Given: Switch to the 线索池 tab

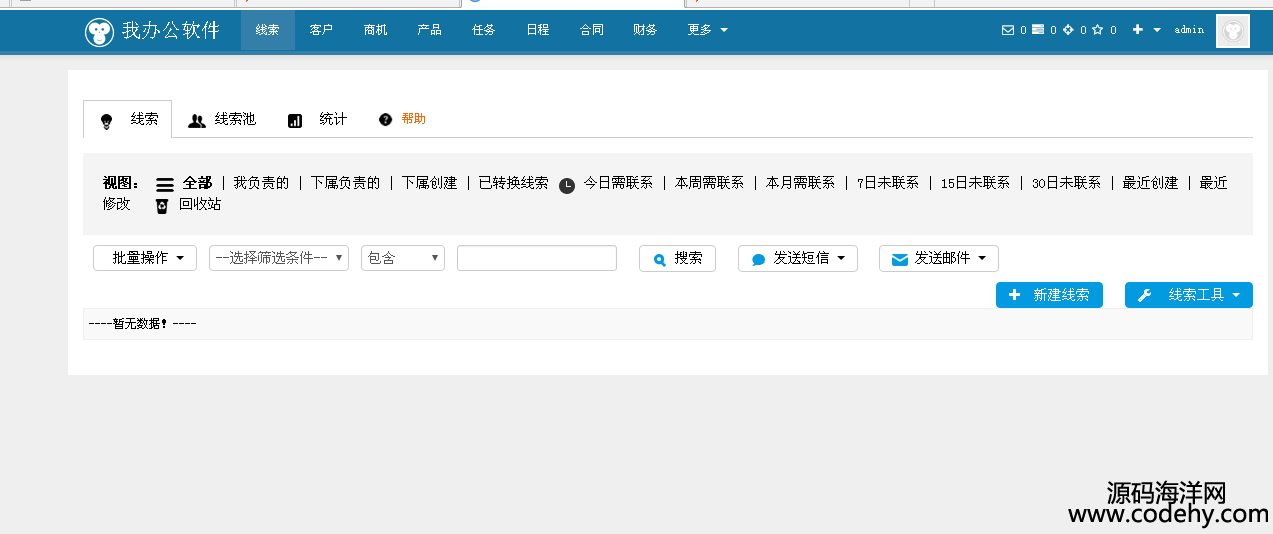Looking at the screenshot, I should [222, 119].
